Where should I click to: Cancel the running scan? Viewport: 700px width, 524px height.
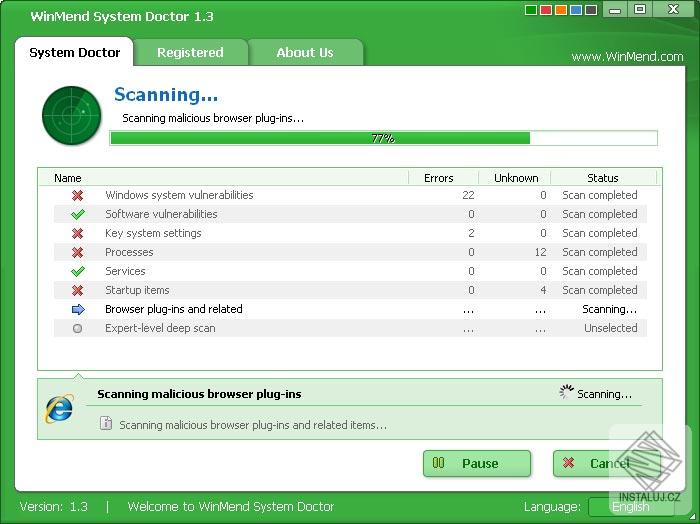click(x=607, y=463)
